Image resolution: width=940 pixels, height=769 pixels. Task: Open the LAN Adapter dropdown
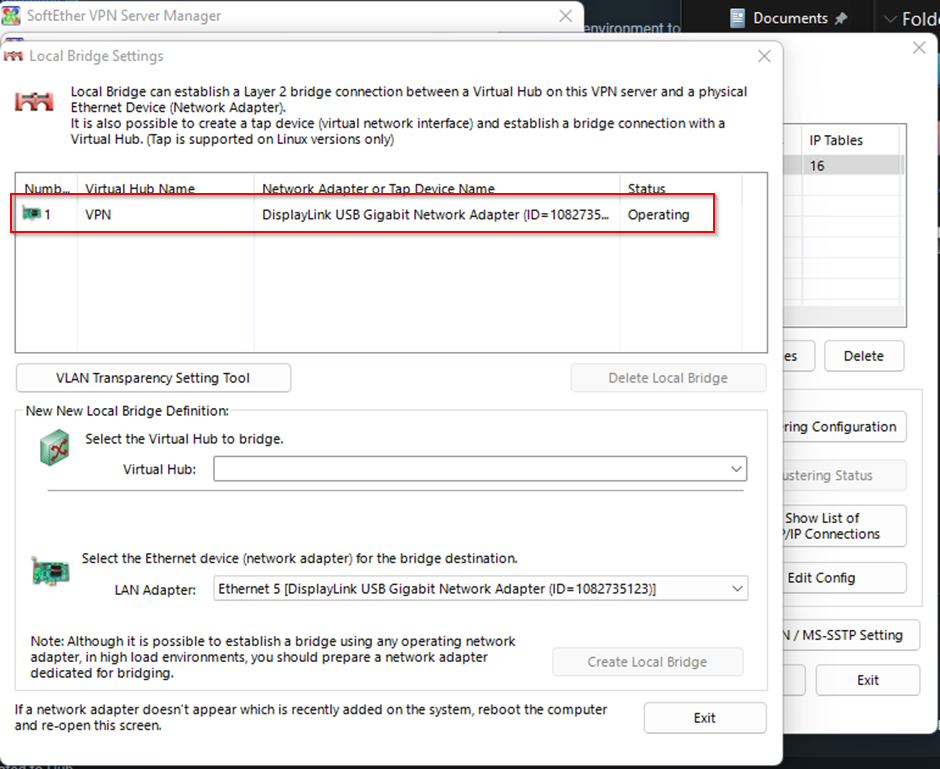tap(737, 589)
